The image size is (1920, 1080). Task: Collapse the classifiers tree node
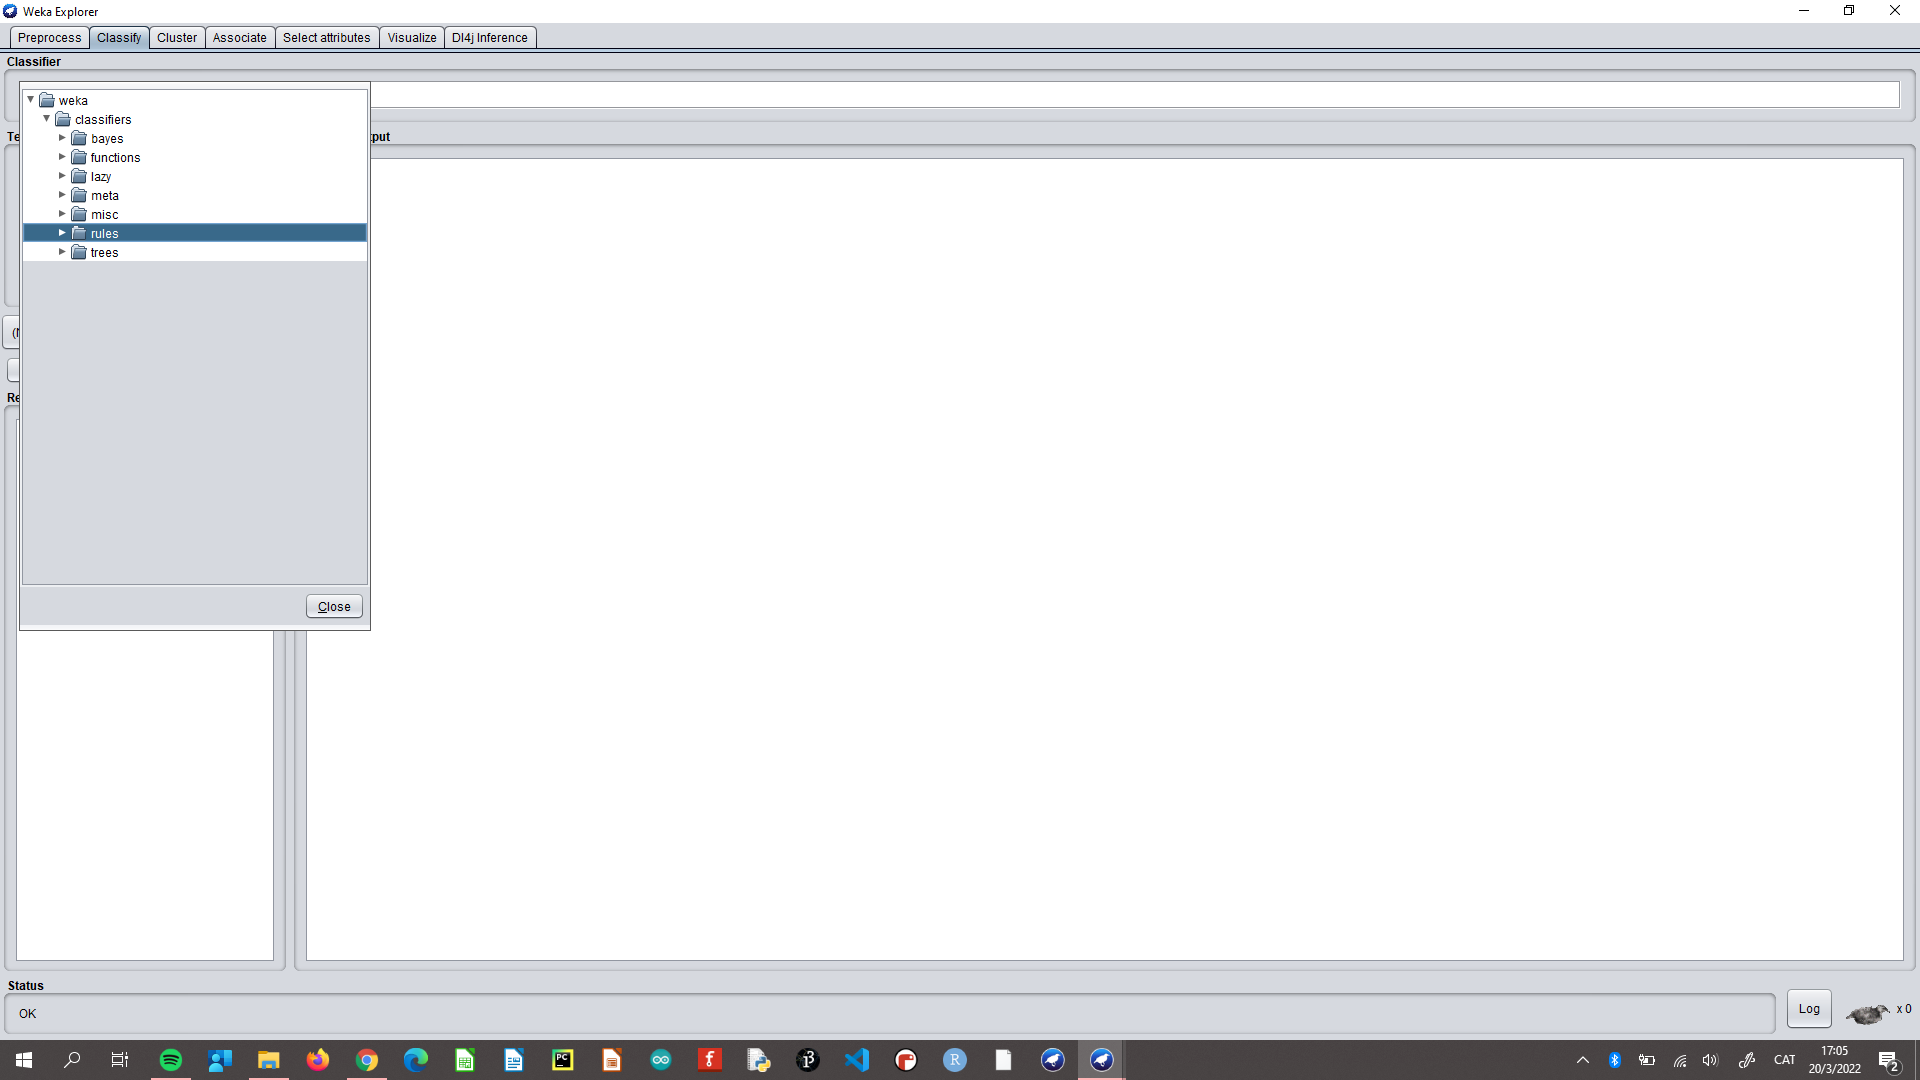(x=46, y=119)
